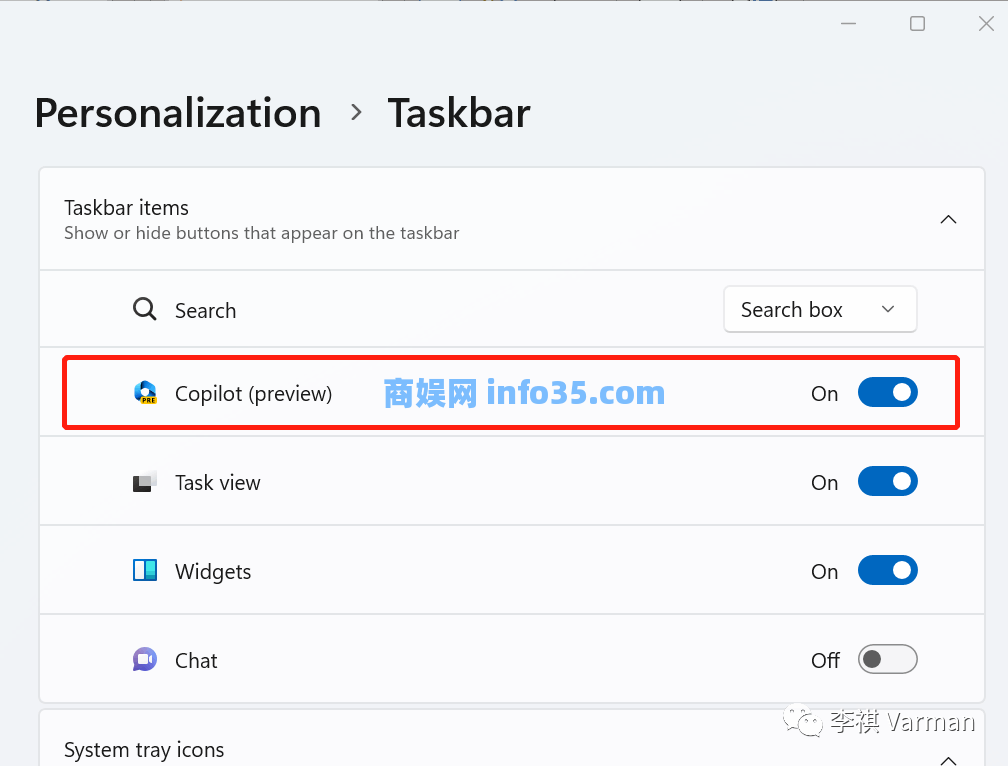Click the Widgets row label
Screen dimensions: 1008x766
(213, 572)
